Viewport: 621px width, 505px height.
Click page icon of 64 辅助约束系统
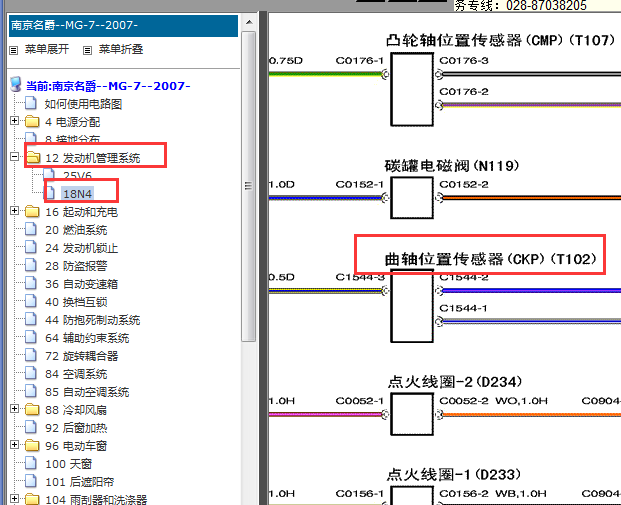[31, 337]
